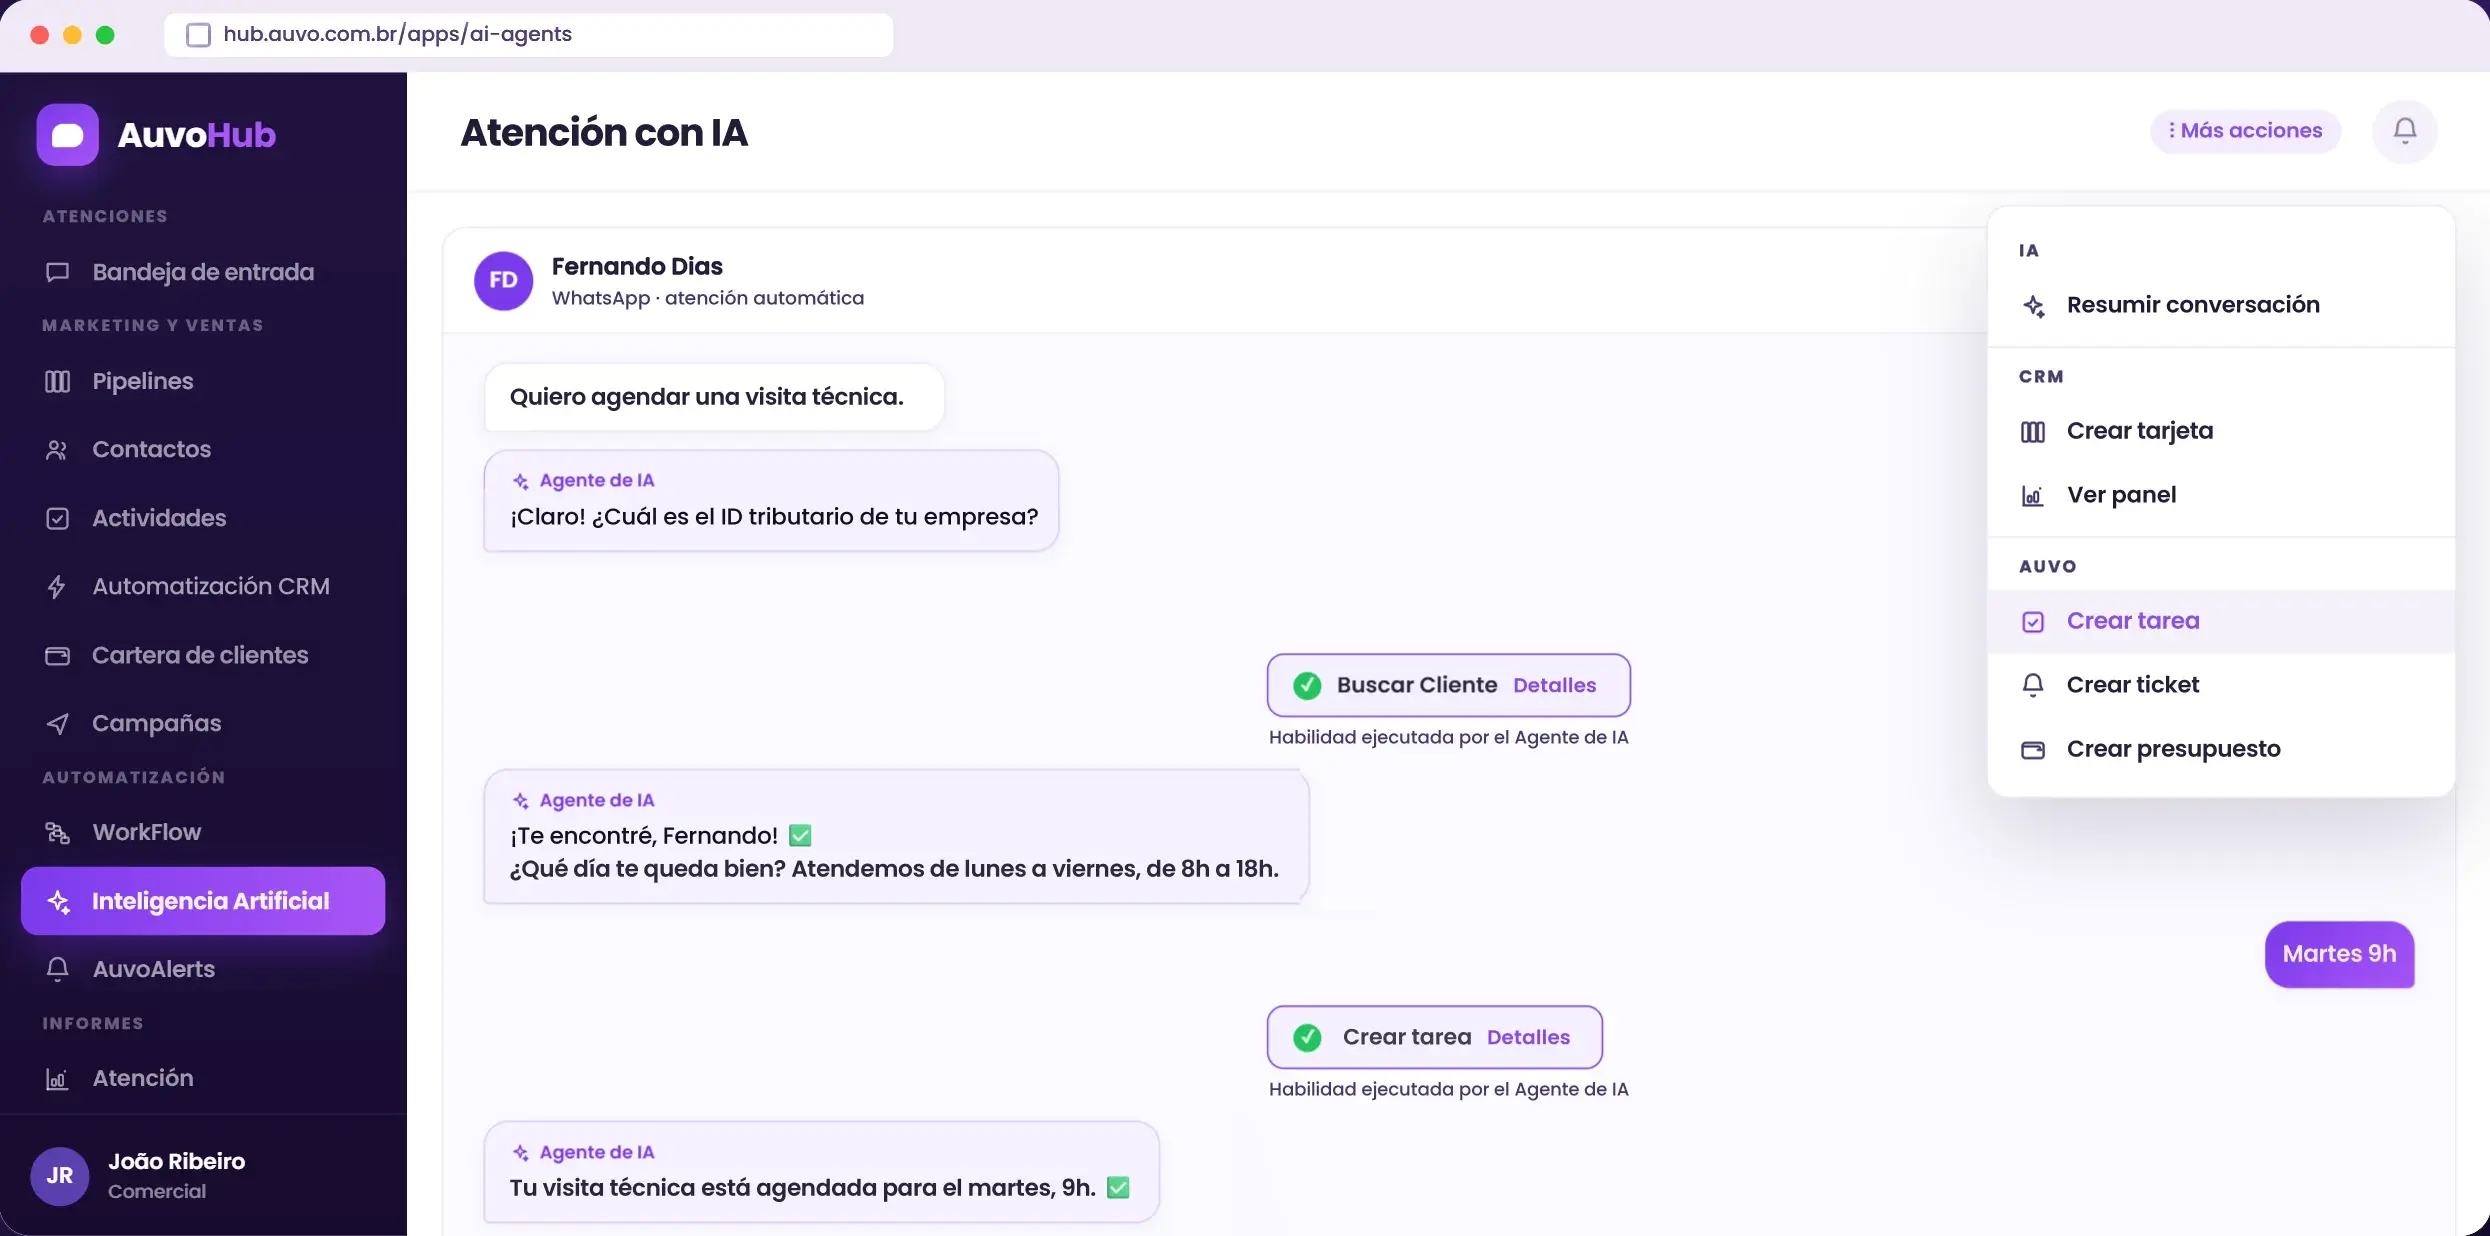
Task: Click the Ver panel chart icon
Action: (x=2033, y=496)
